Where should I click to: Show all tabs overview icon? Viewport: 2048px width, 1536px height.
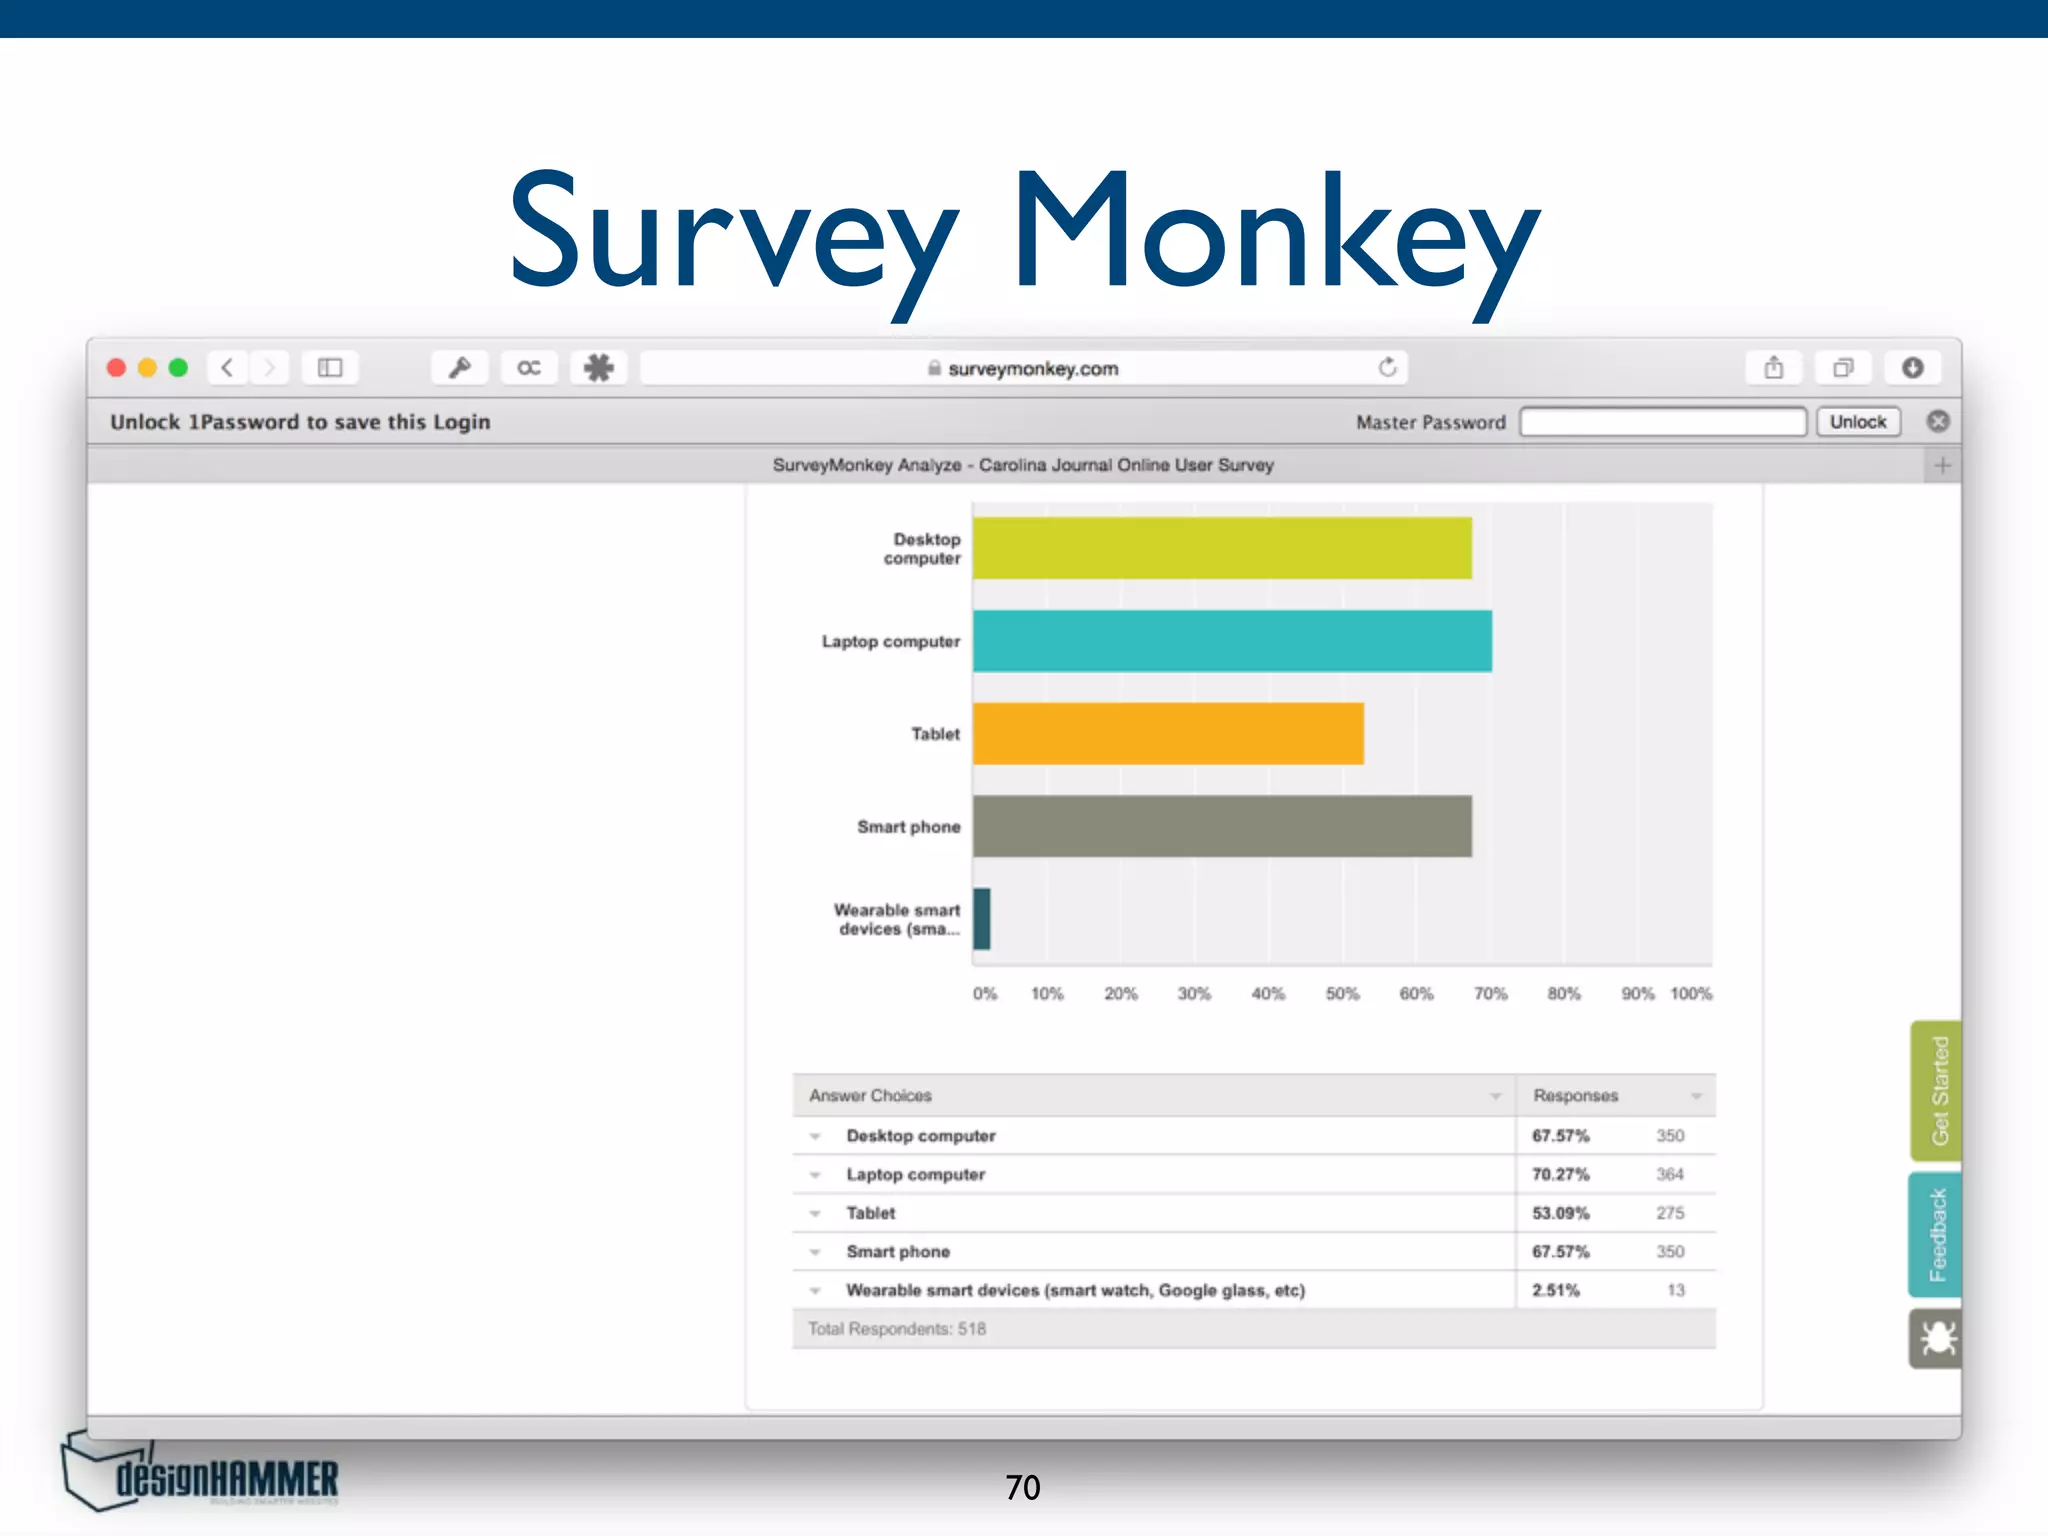point(1843,368)
